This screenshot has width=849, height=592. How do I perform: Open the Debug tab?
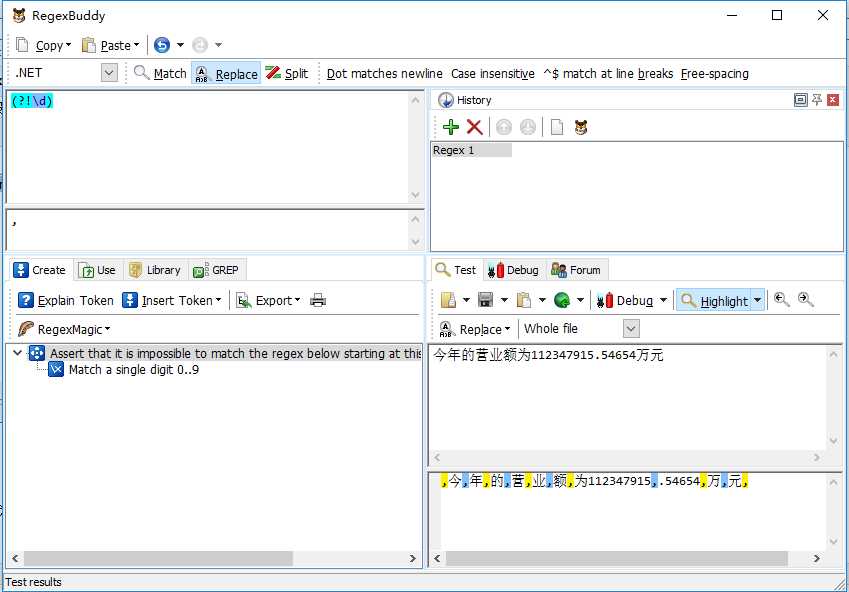pos(514,270)
